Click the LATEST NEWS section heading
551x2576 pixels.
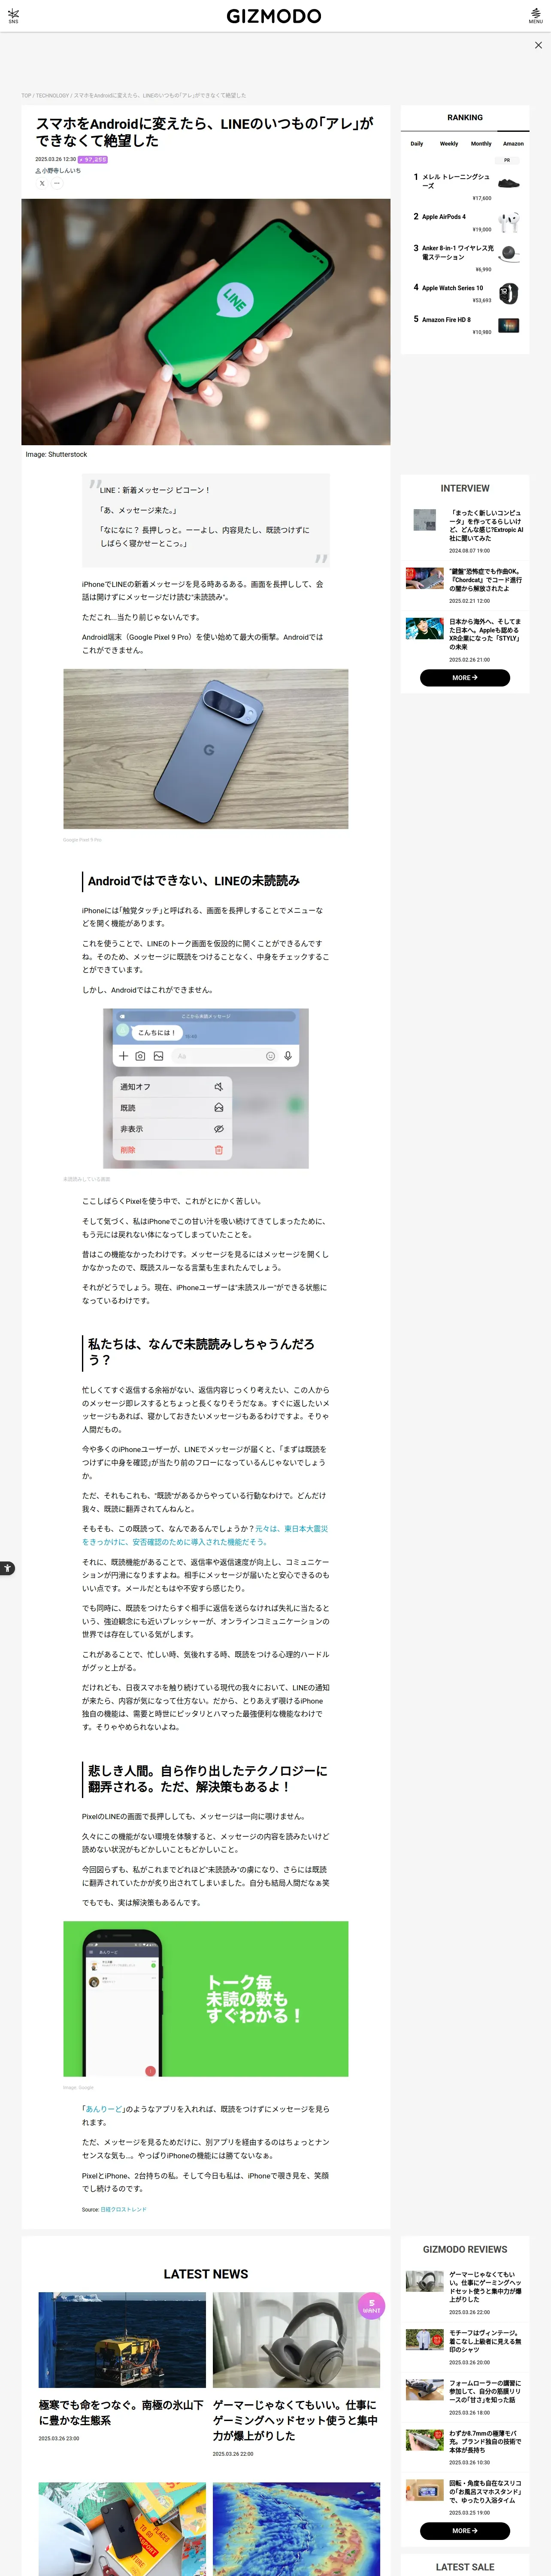click(206, 2274)
